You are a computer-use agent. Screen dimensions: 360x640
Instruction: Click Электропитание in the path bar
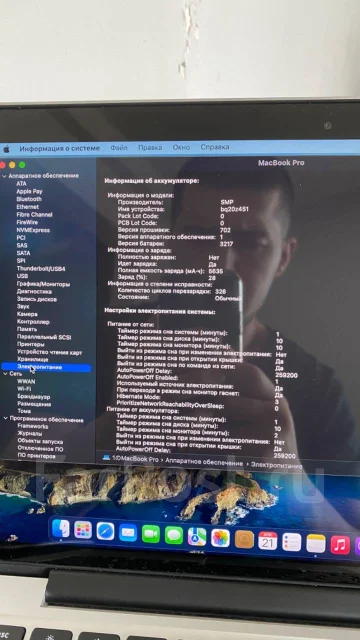277,465
